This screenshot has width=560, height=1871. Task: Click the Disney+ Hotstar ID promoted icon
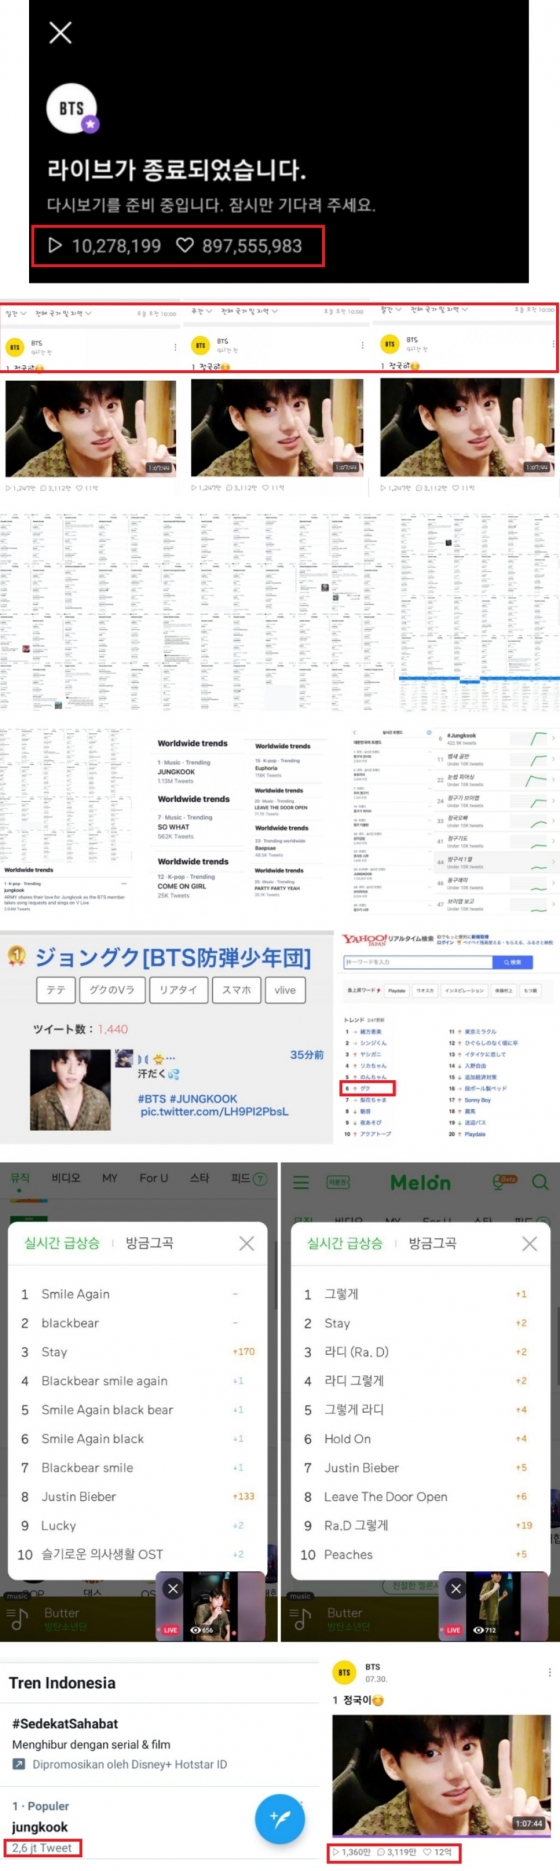pyautogui.click(x=18, y=1764)
